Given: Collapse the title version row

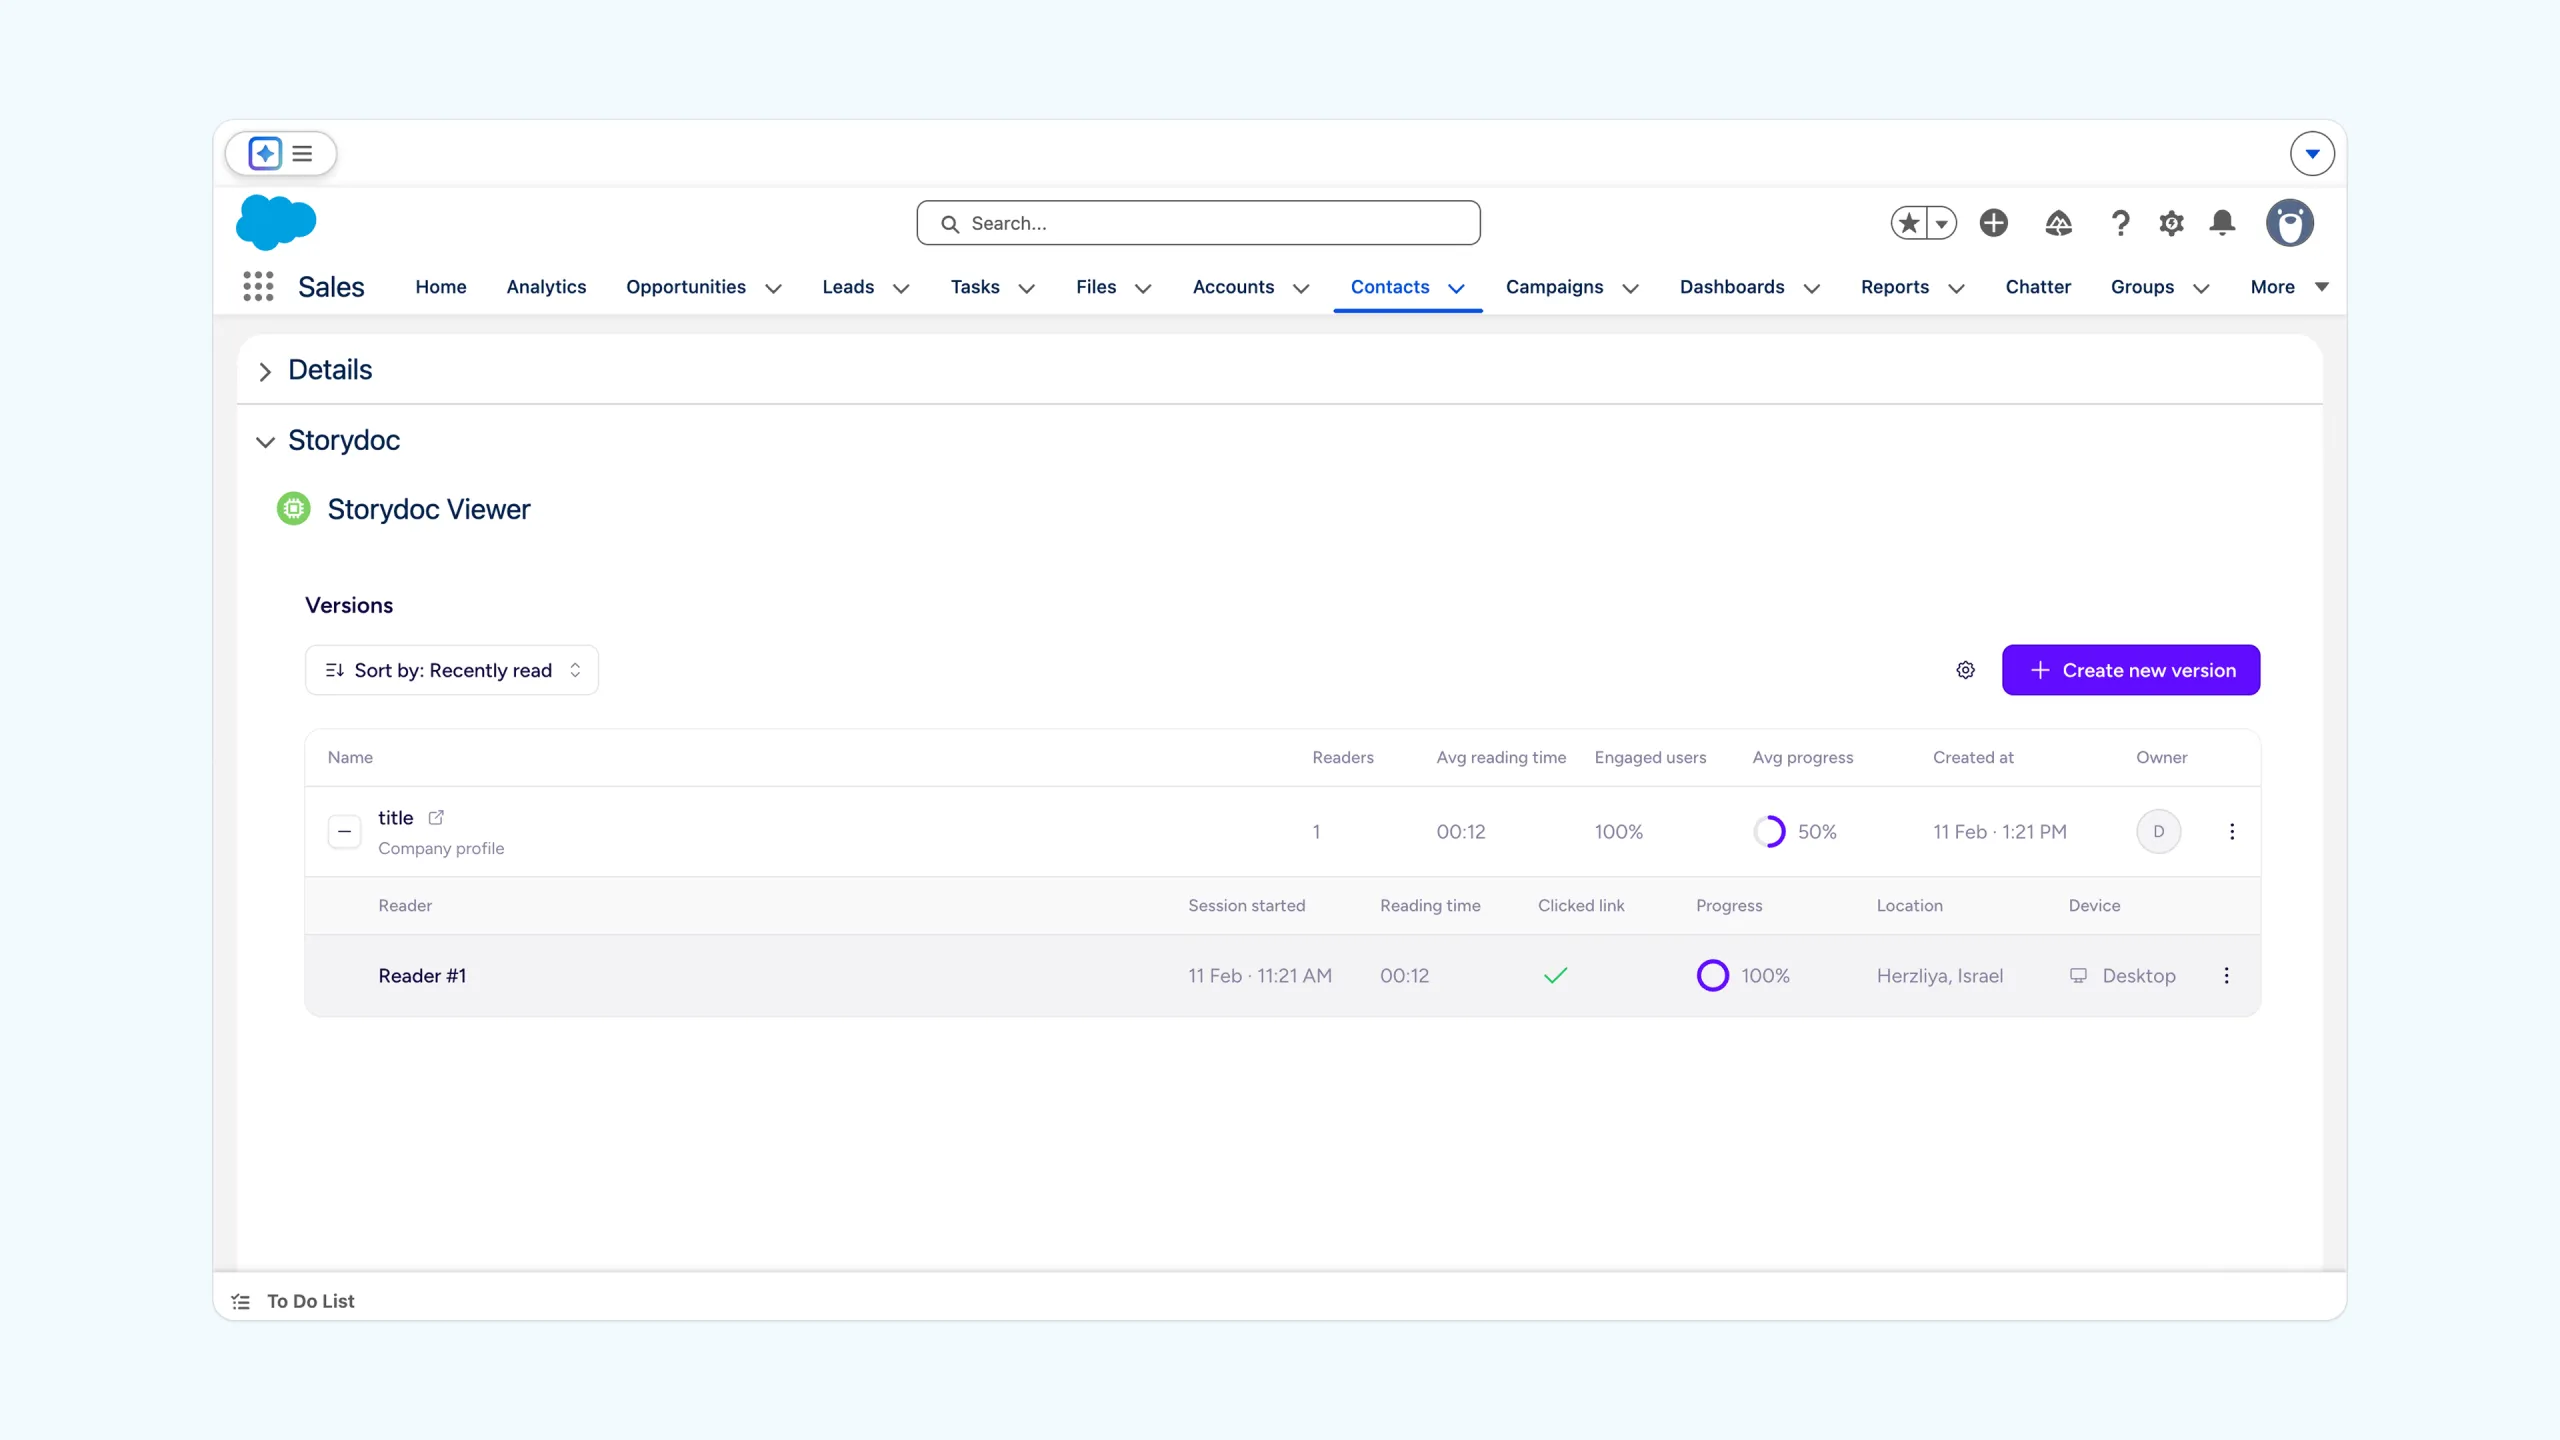Looking at the screenshot, I should (344, 831).
